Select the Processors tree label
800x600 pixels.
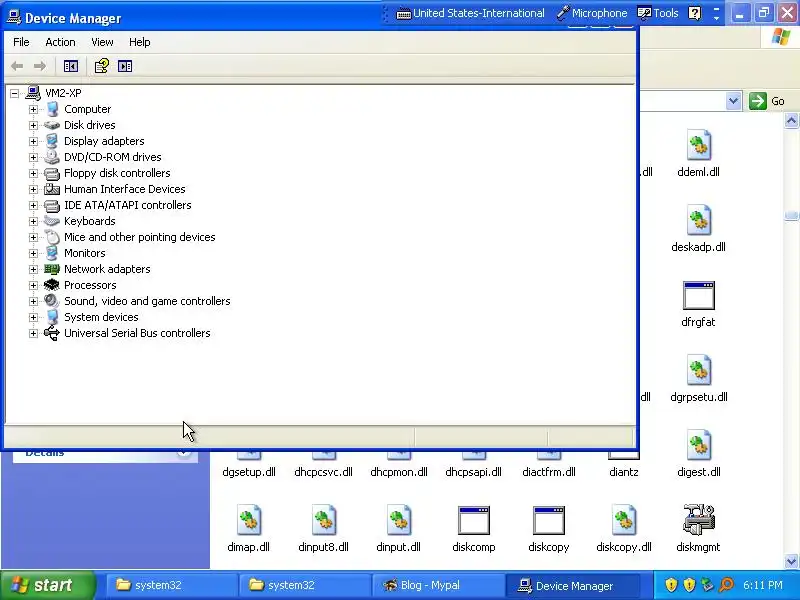90,285
